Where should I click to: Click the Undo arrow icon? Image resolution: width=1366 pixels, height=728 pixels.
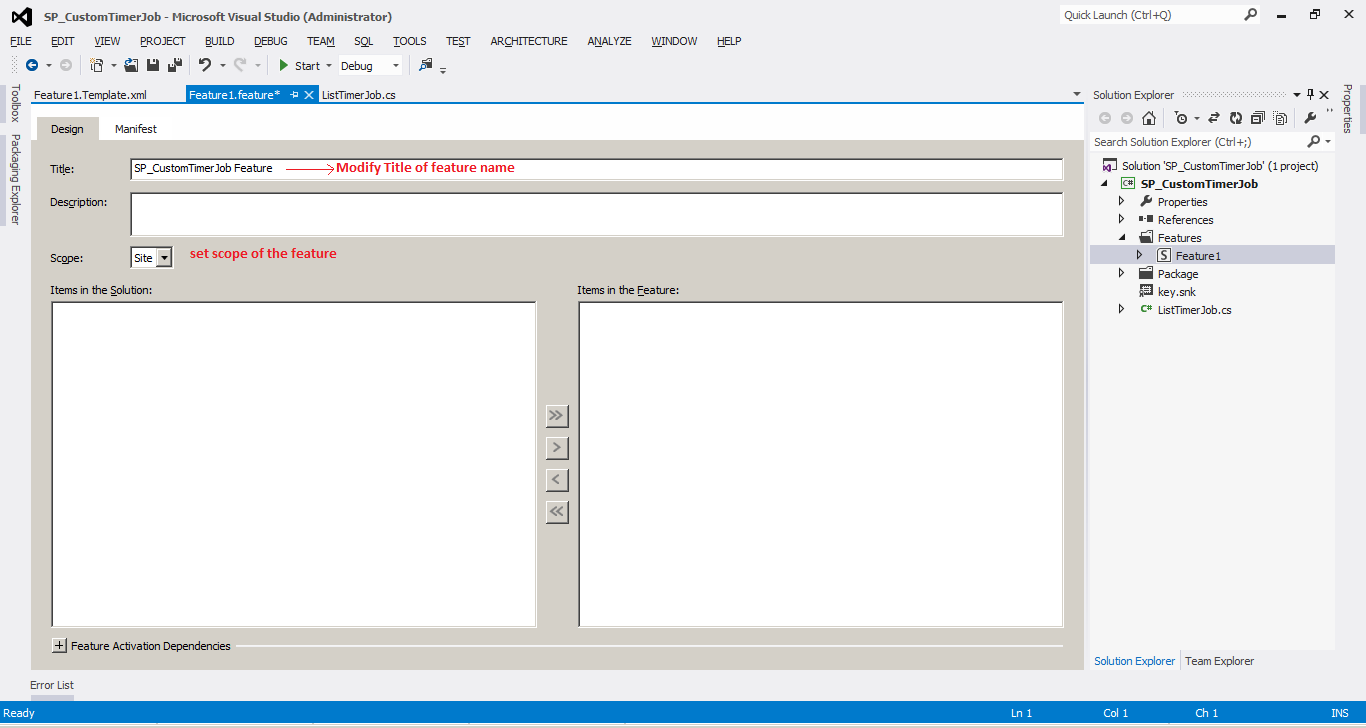point(205,66)
